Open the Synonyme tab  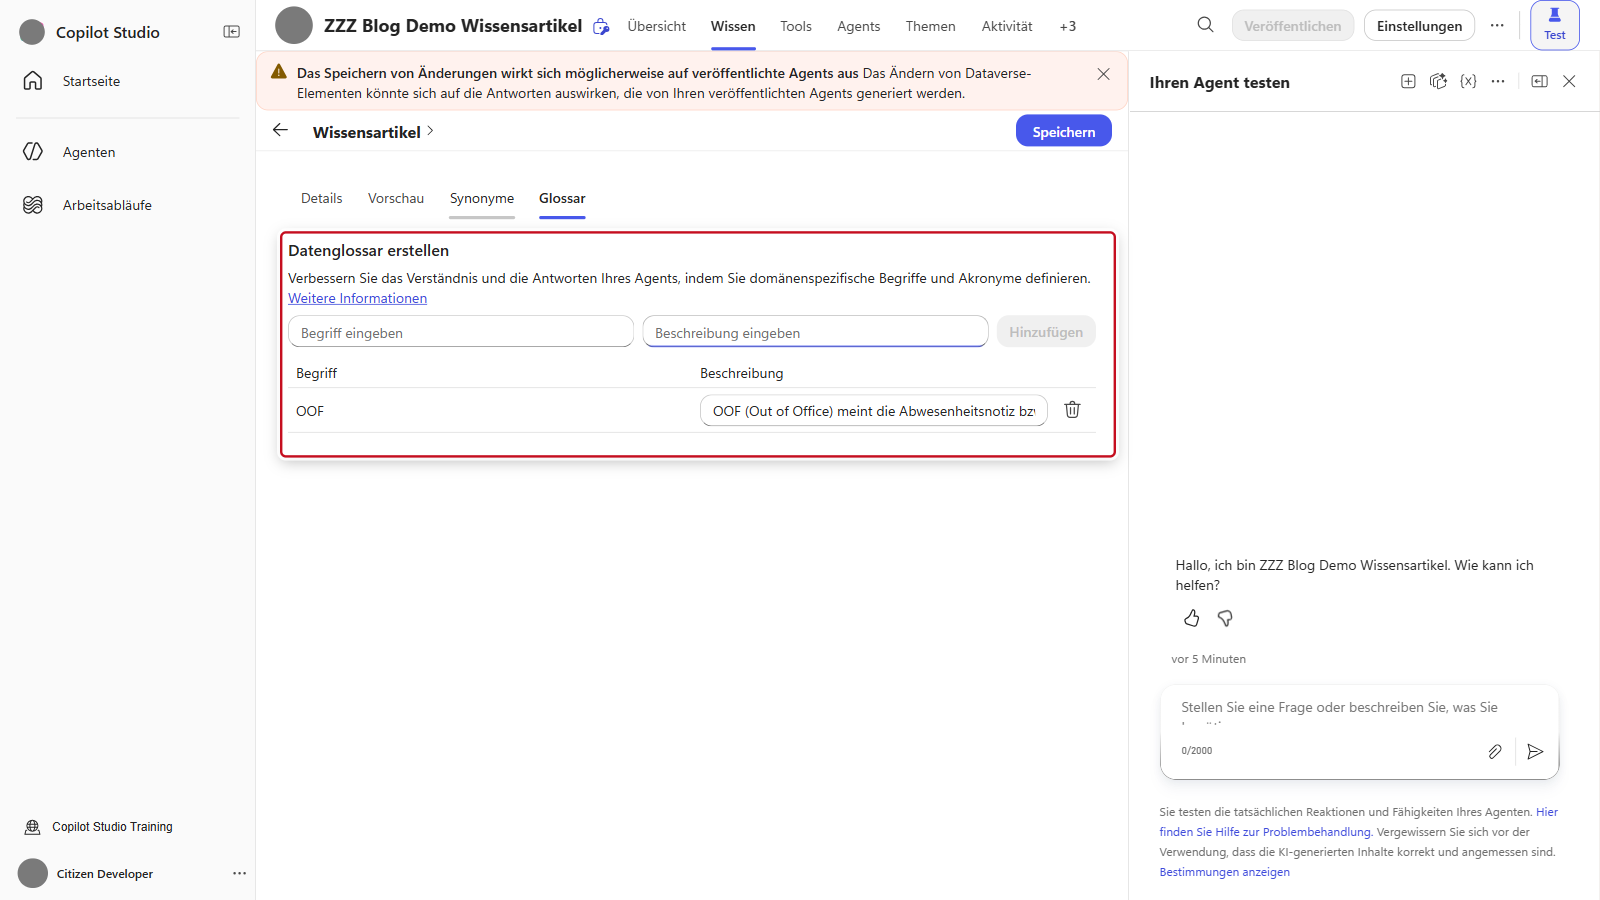(x=482, y=199)
